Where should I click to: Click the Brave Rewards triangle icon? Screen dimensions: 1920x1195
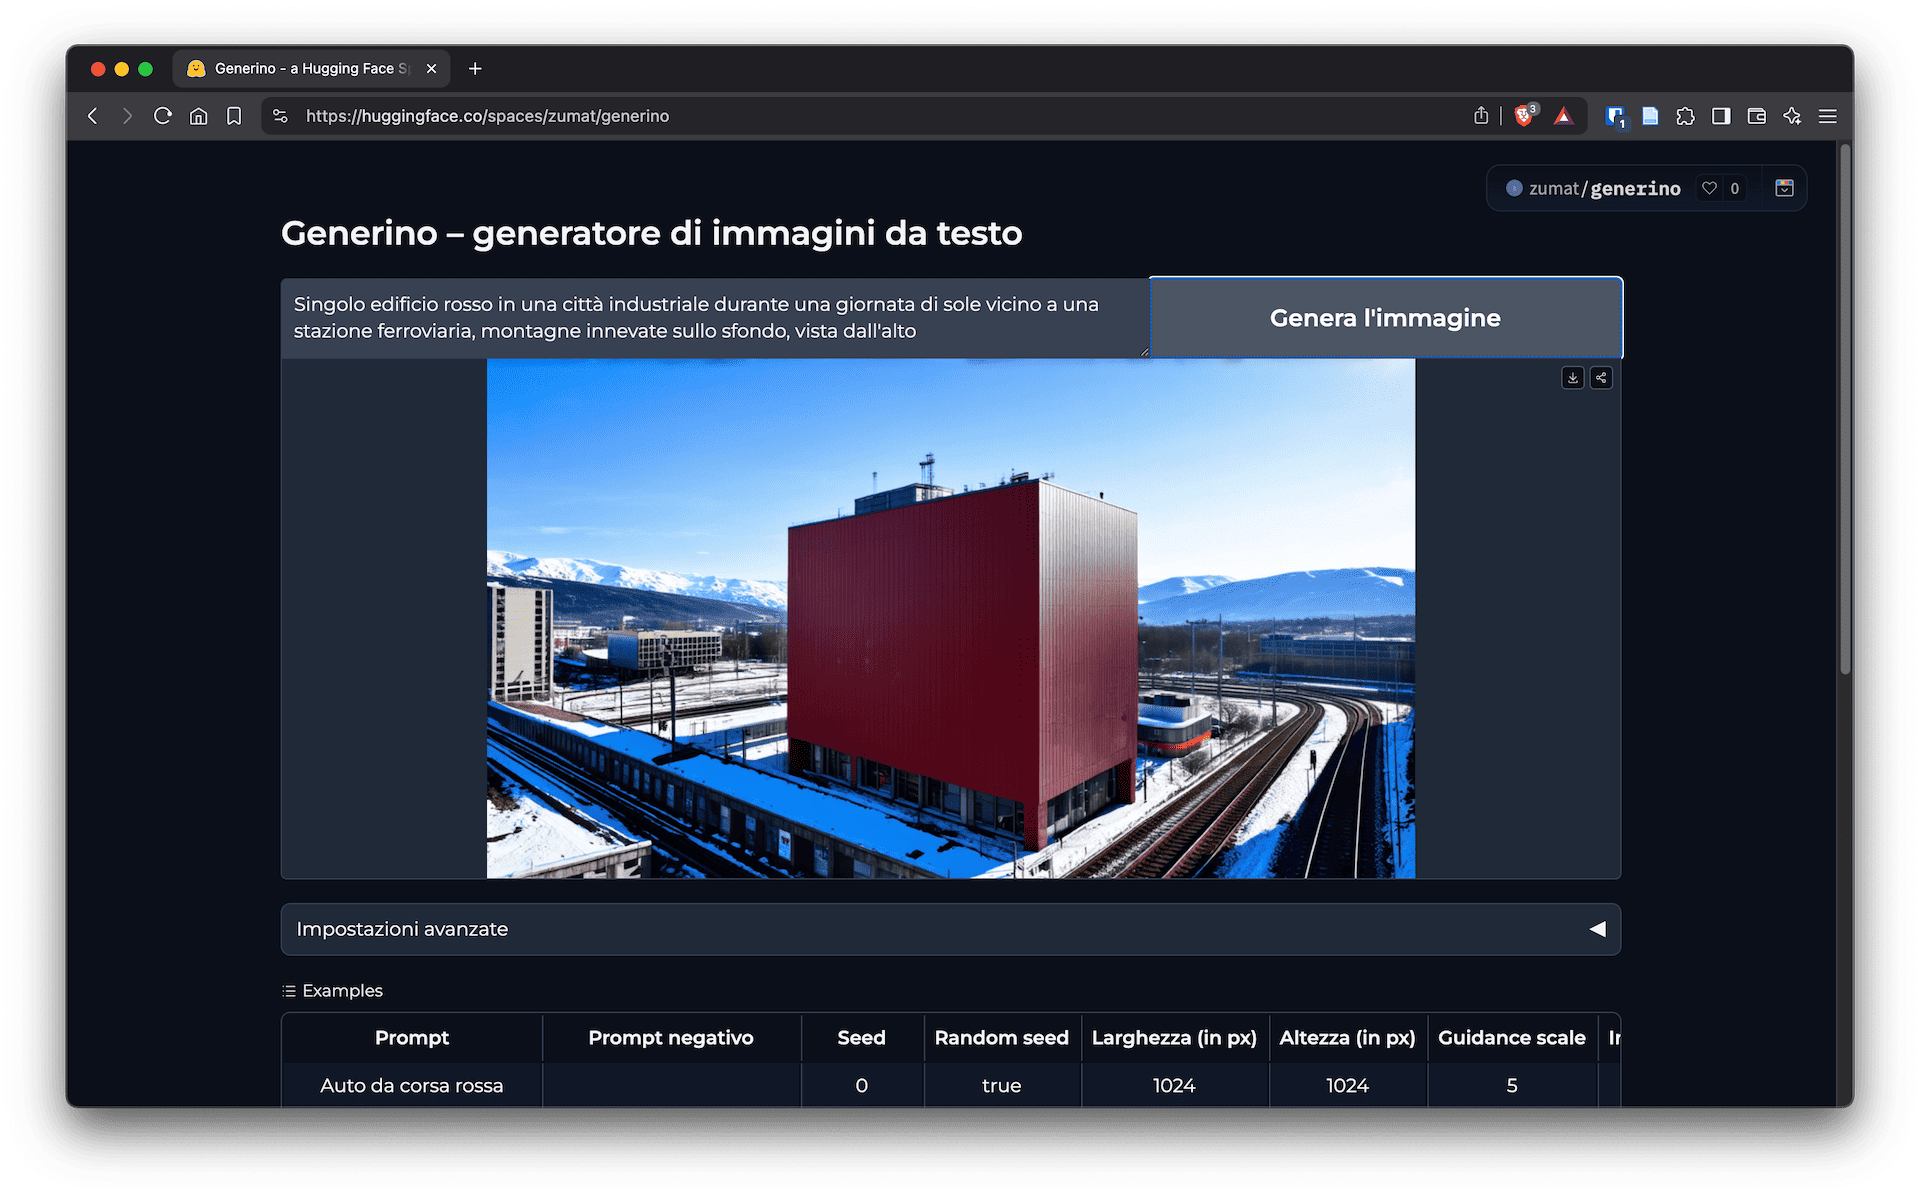(1563, 116)
